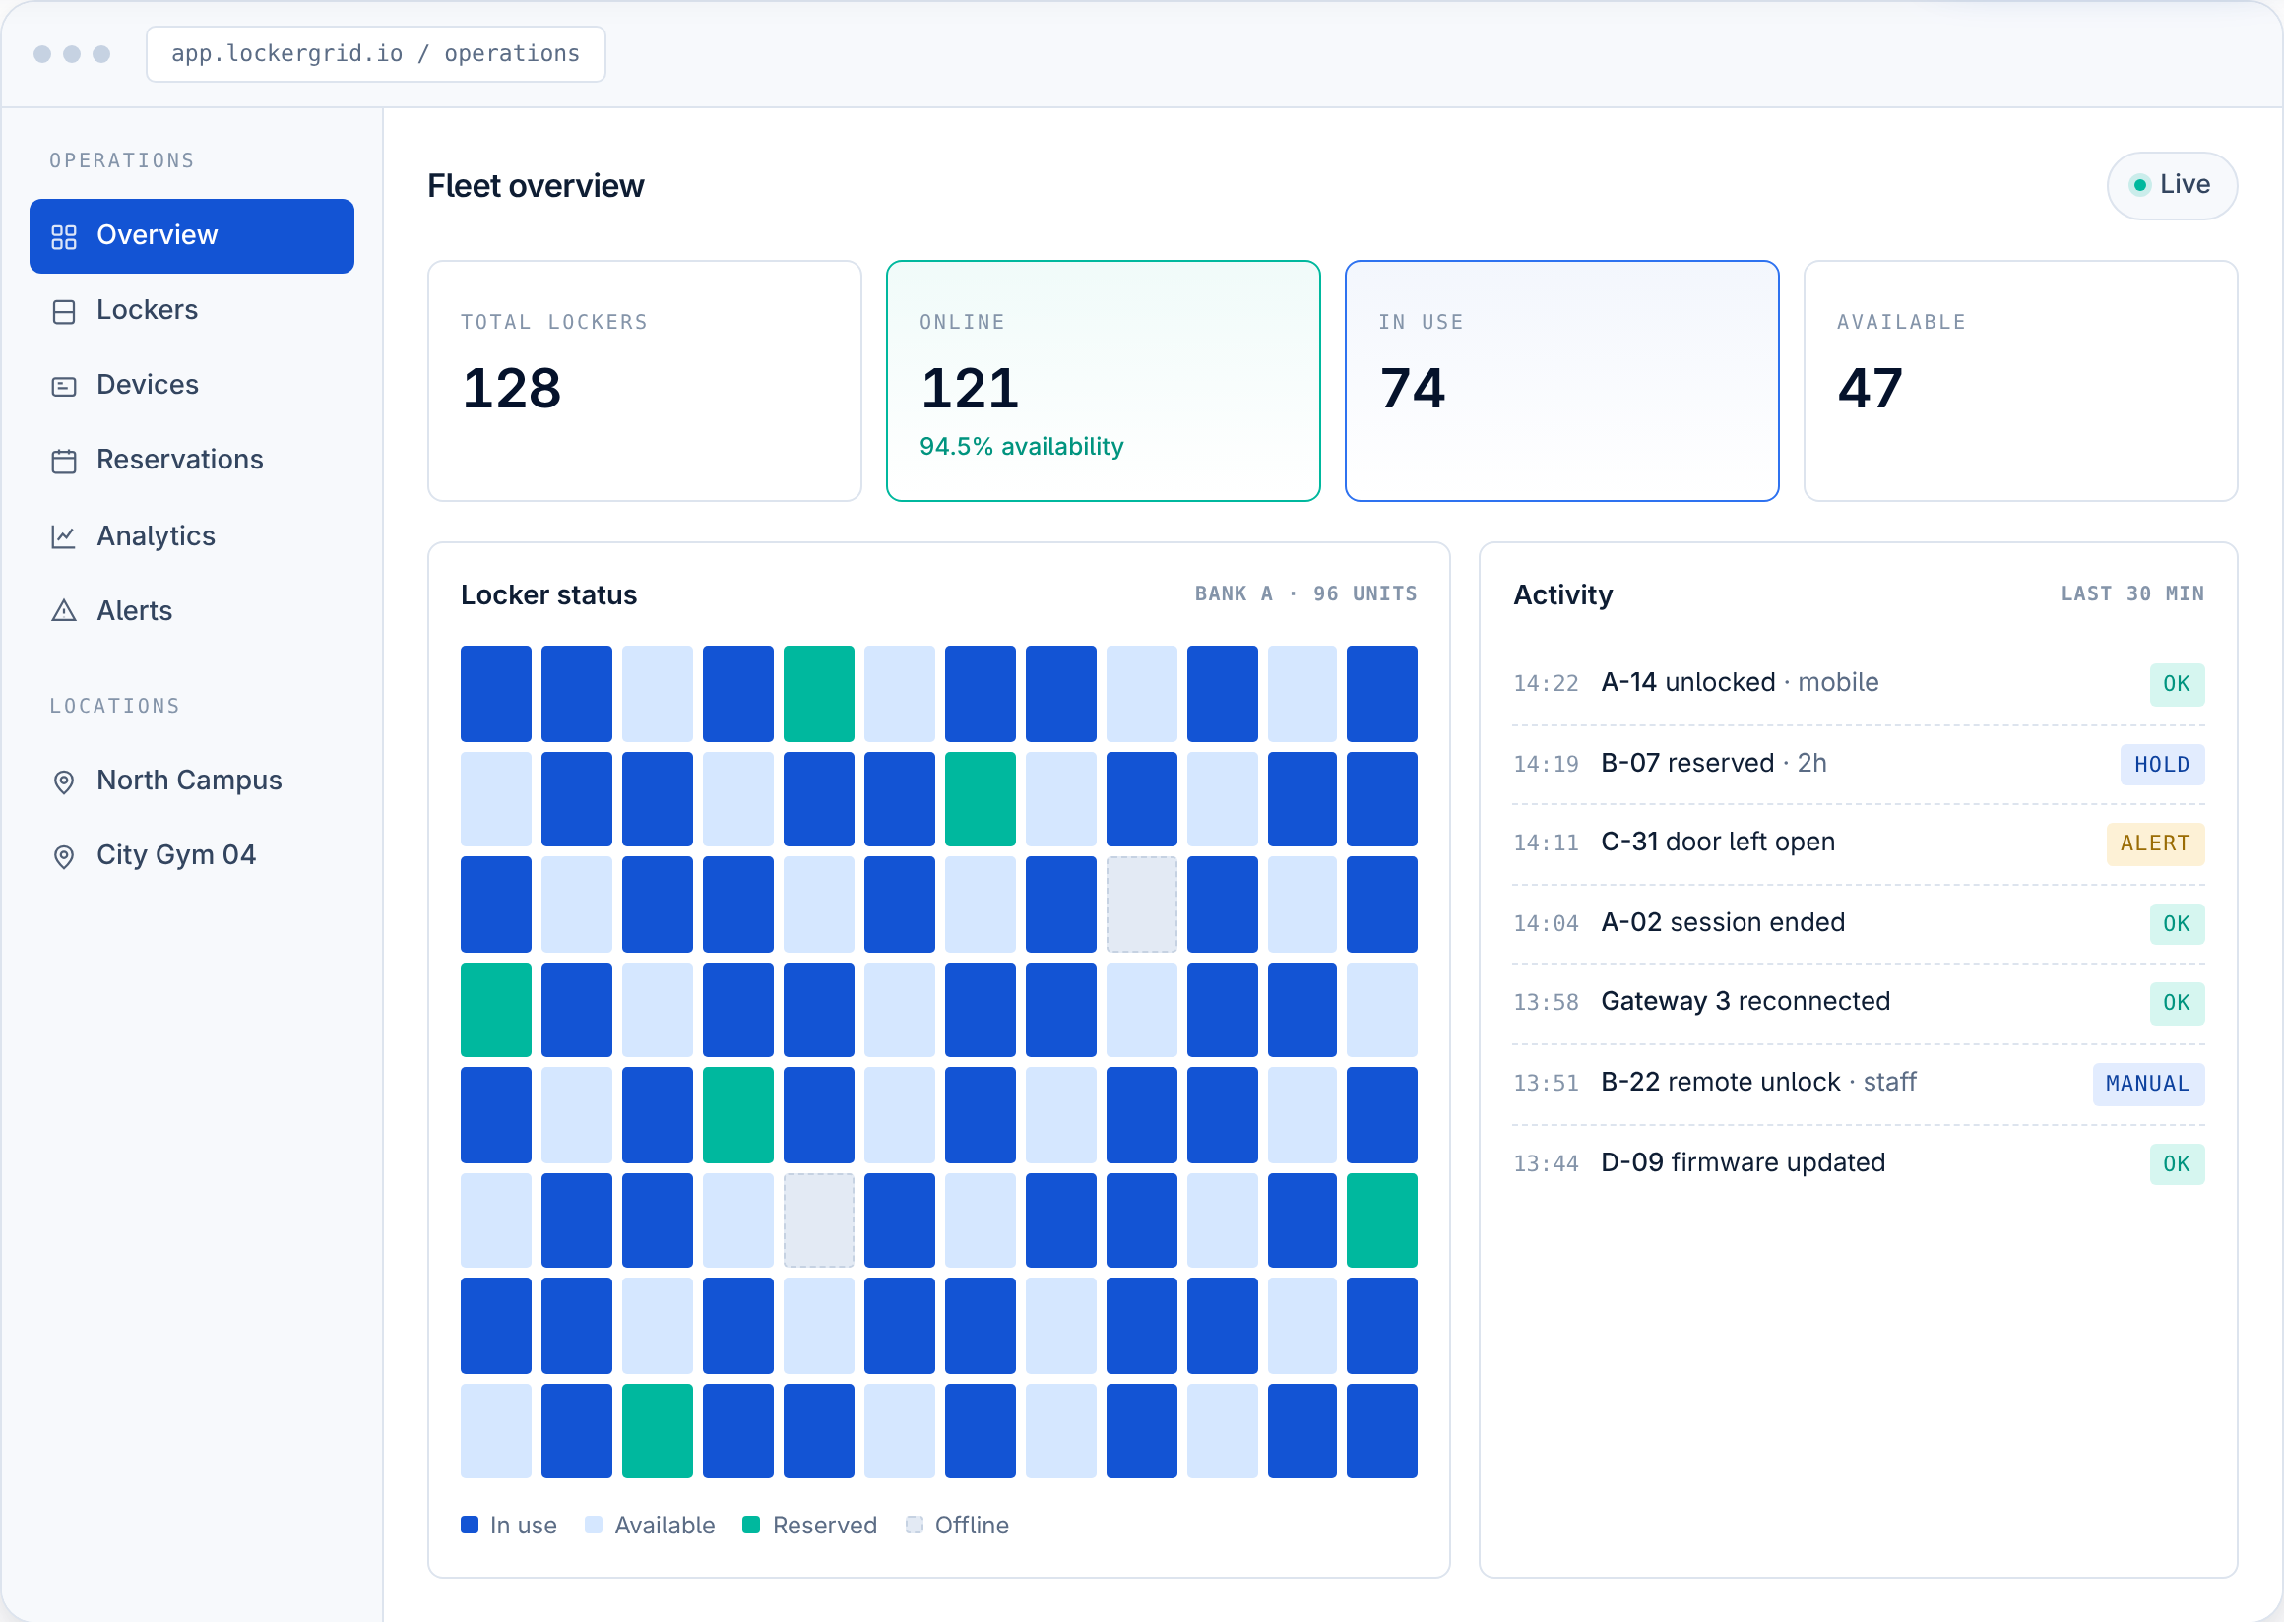Click 'BANK A · 96 UNITS' label
The height and width of the screenshot is (1624, 2284).
(1306, 594)
